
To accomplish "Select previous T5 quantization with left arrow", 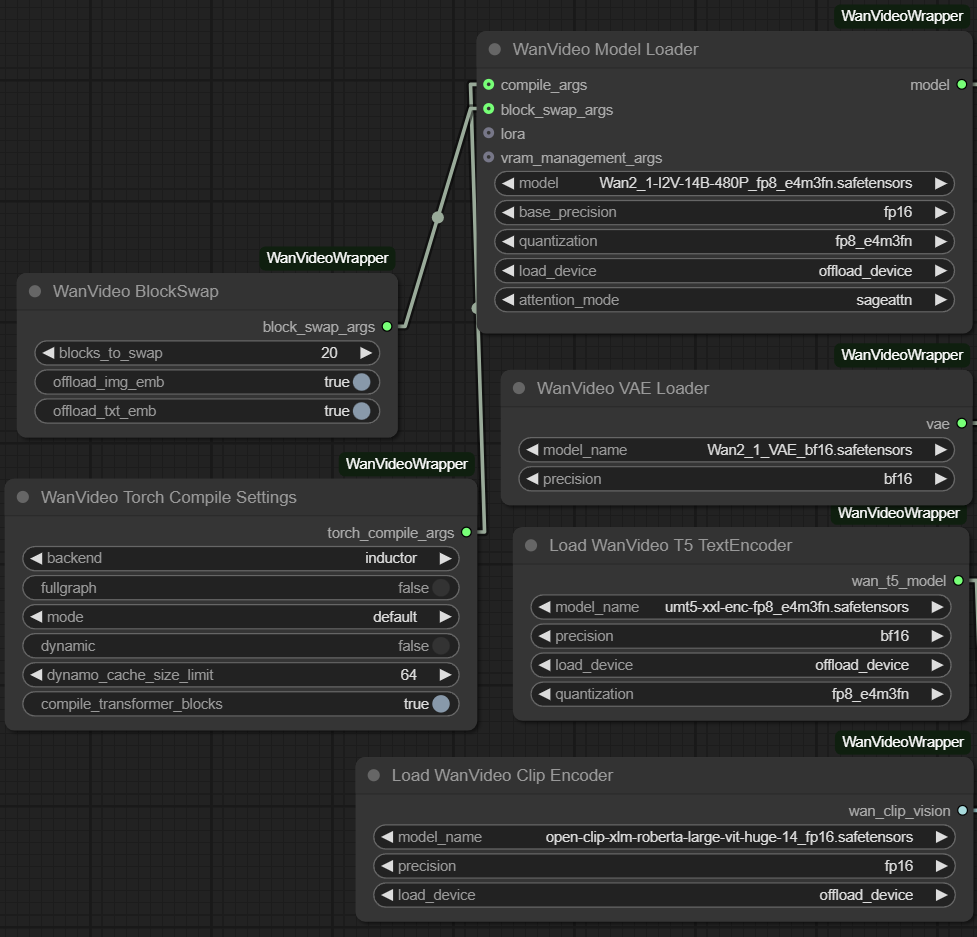I will pos(545,694).
